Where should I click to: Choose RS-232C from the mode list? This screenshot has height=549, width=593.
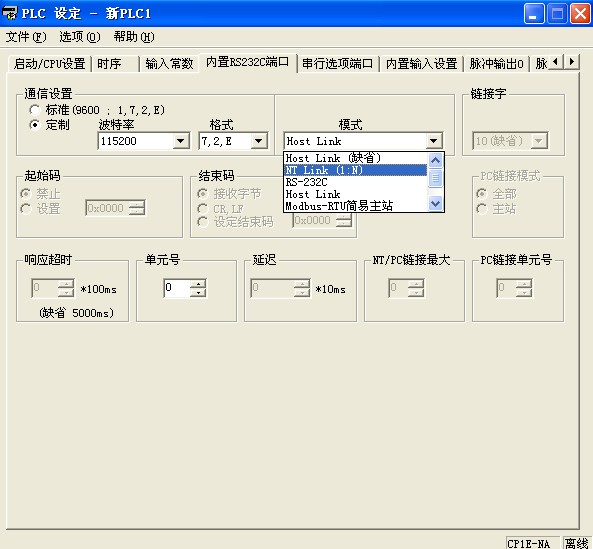click(355, 182)
